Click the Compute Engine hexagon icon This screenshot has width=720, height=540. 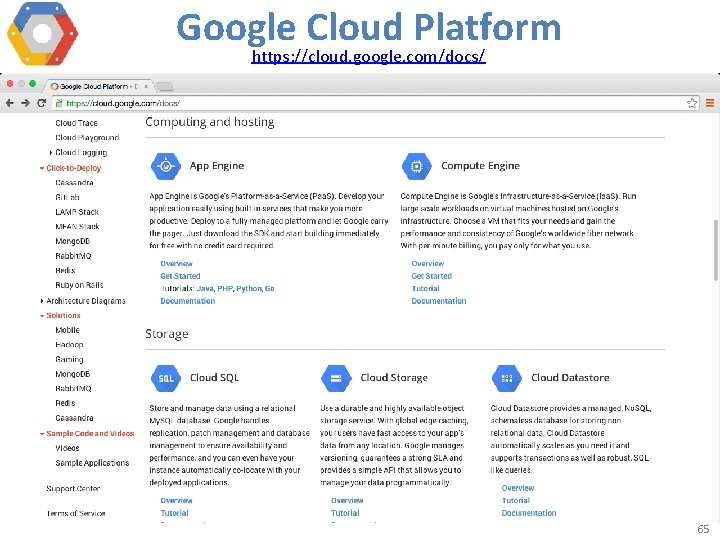[416, 166]
